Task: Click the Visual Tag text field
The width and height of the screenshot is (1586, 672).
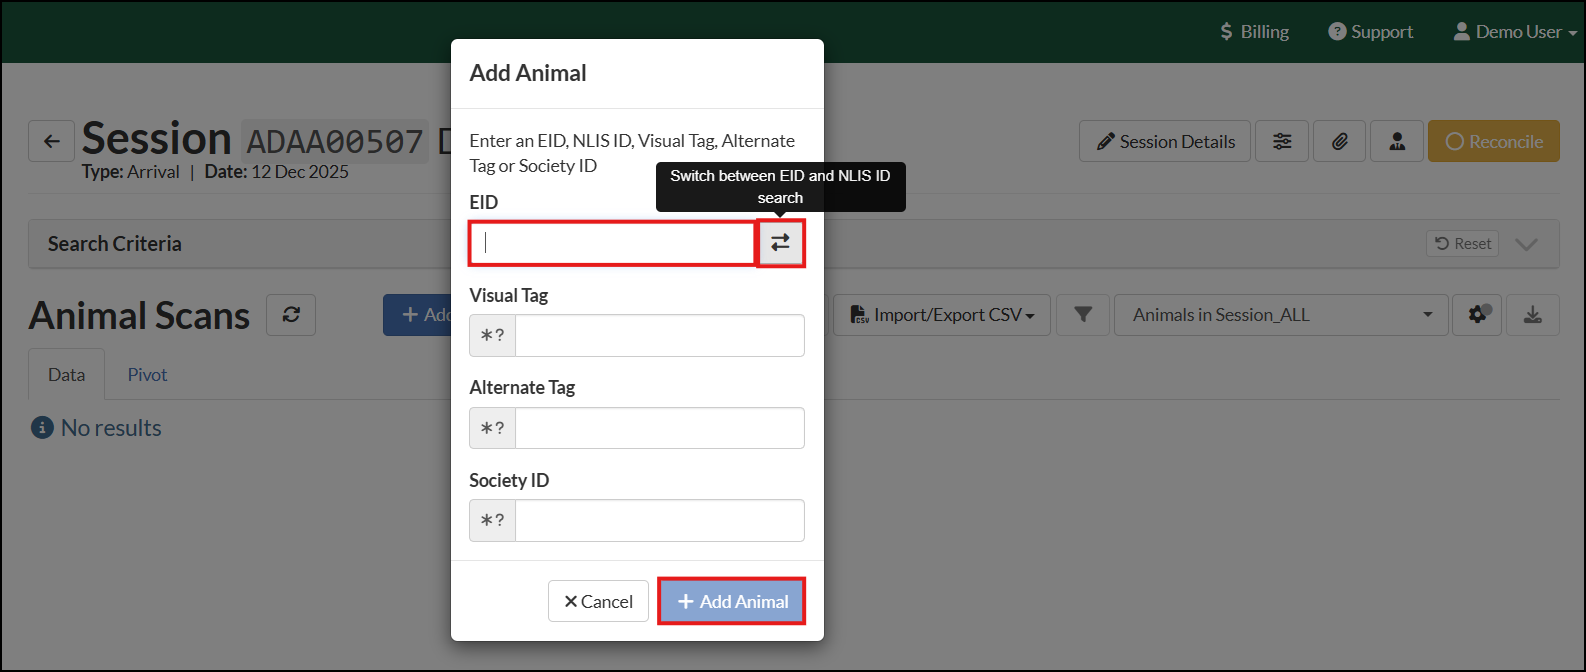Action: [659, 336]
